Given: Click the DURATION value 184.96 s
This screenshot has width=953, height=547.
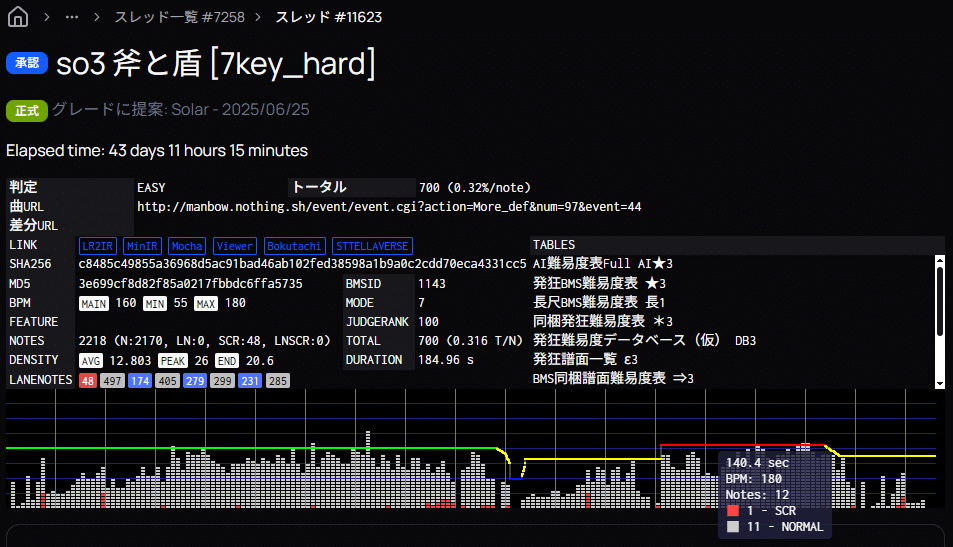Looking at the screenshot, I should (446, 360).
